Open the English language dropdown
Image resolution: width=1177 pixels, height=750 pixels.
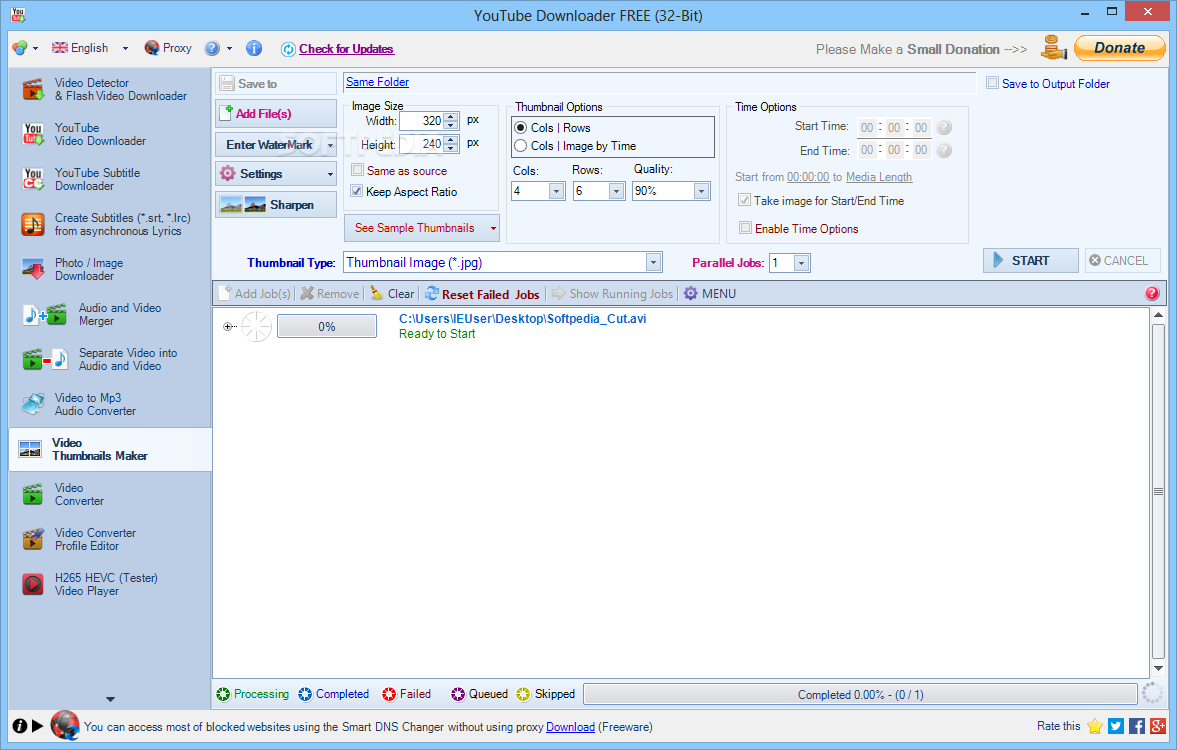[125, 48]
